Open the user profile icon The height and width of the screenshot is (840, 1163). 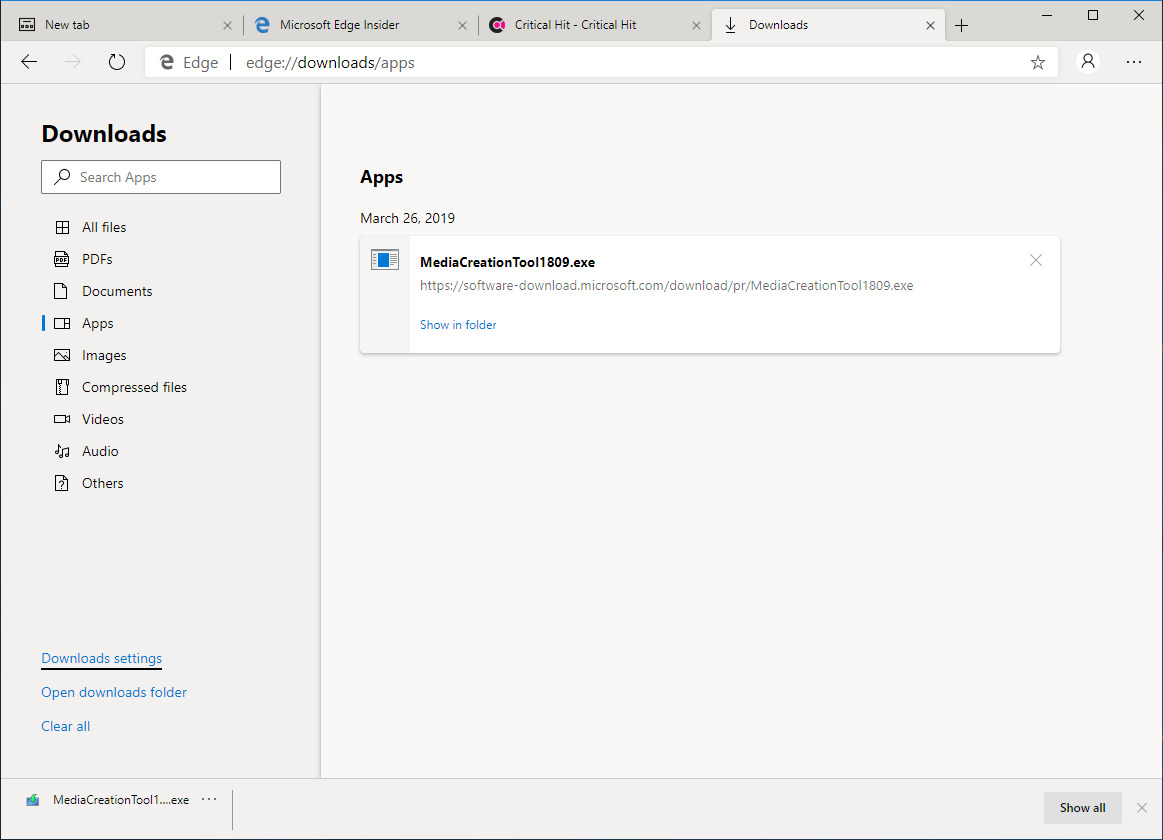[x=1088, y=62]
